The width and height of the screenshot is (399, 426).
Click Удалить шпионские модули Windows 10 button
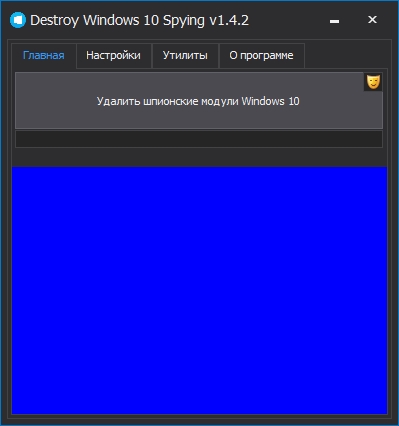coord(199,101)
